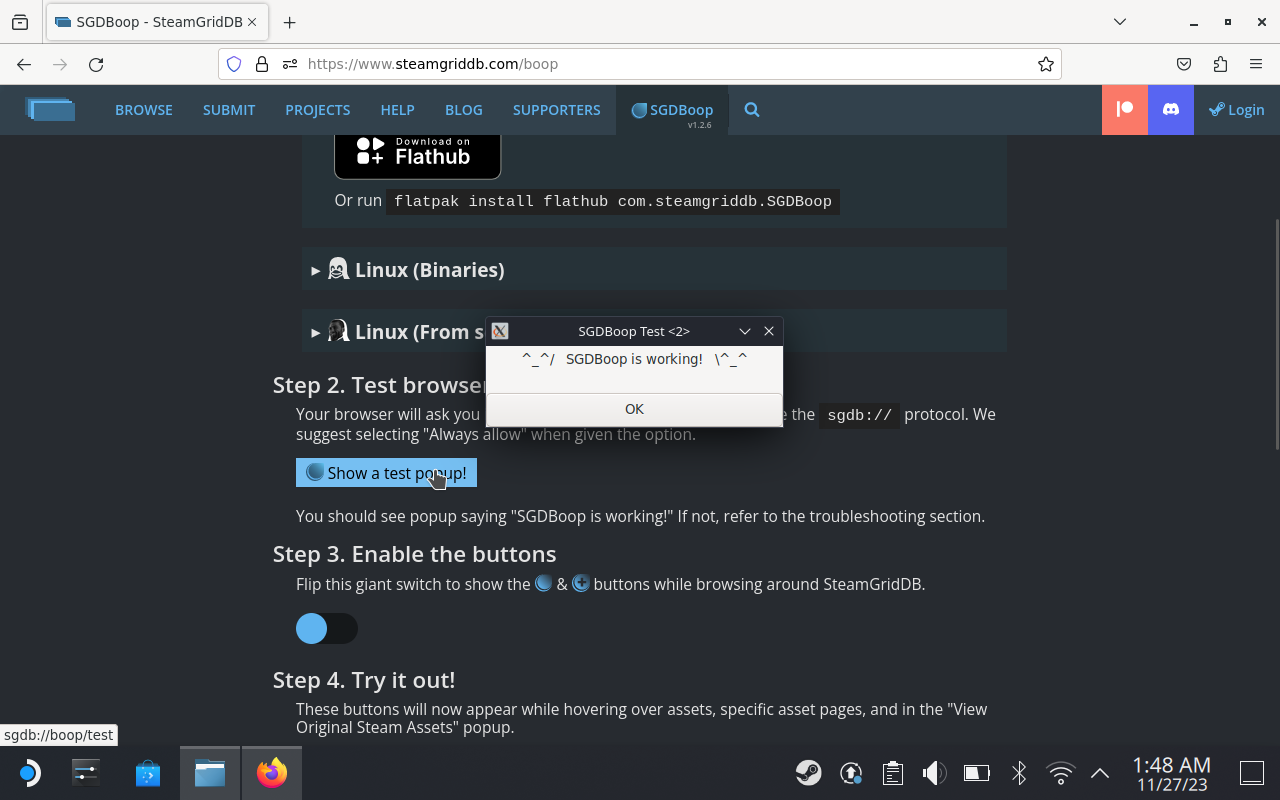Click the site search magnifier icon
This screenshot has width=1280, height=800.
pos(752,110)
